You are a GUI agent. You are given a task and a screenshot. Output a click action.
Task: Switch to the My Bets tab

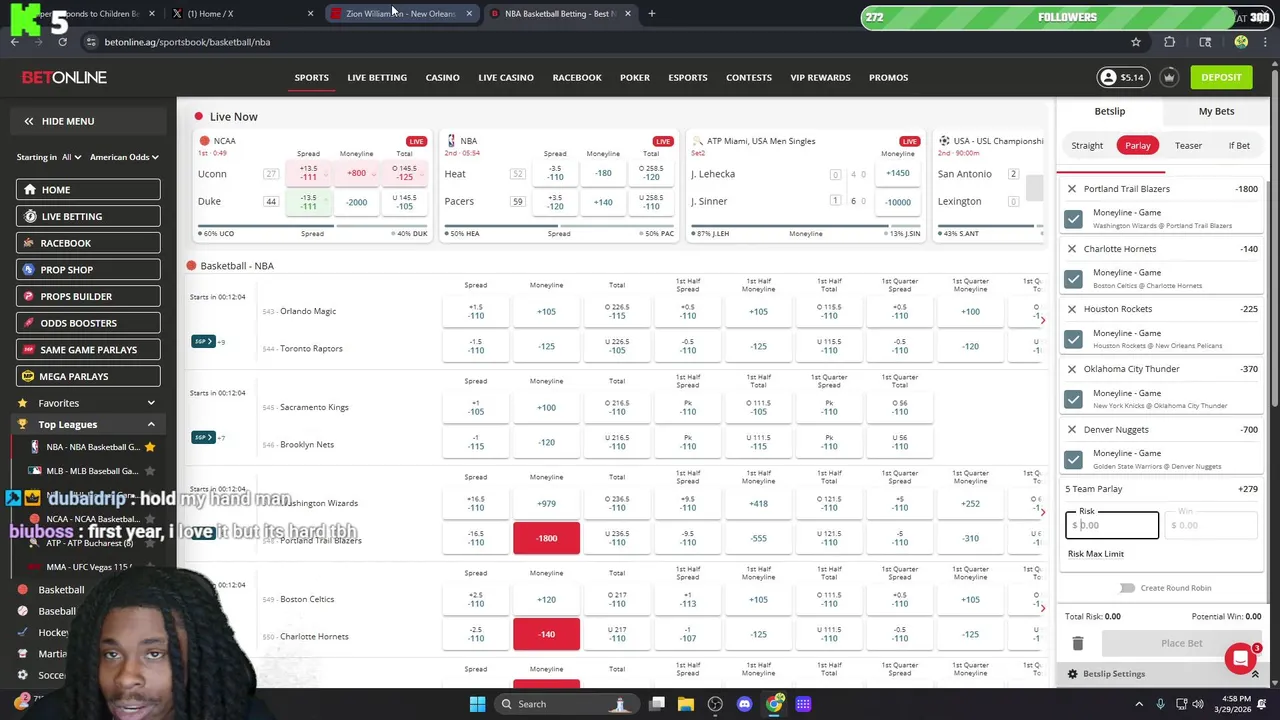tap(1216, 111)
